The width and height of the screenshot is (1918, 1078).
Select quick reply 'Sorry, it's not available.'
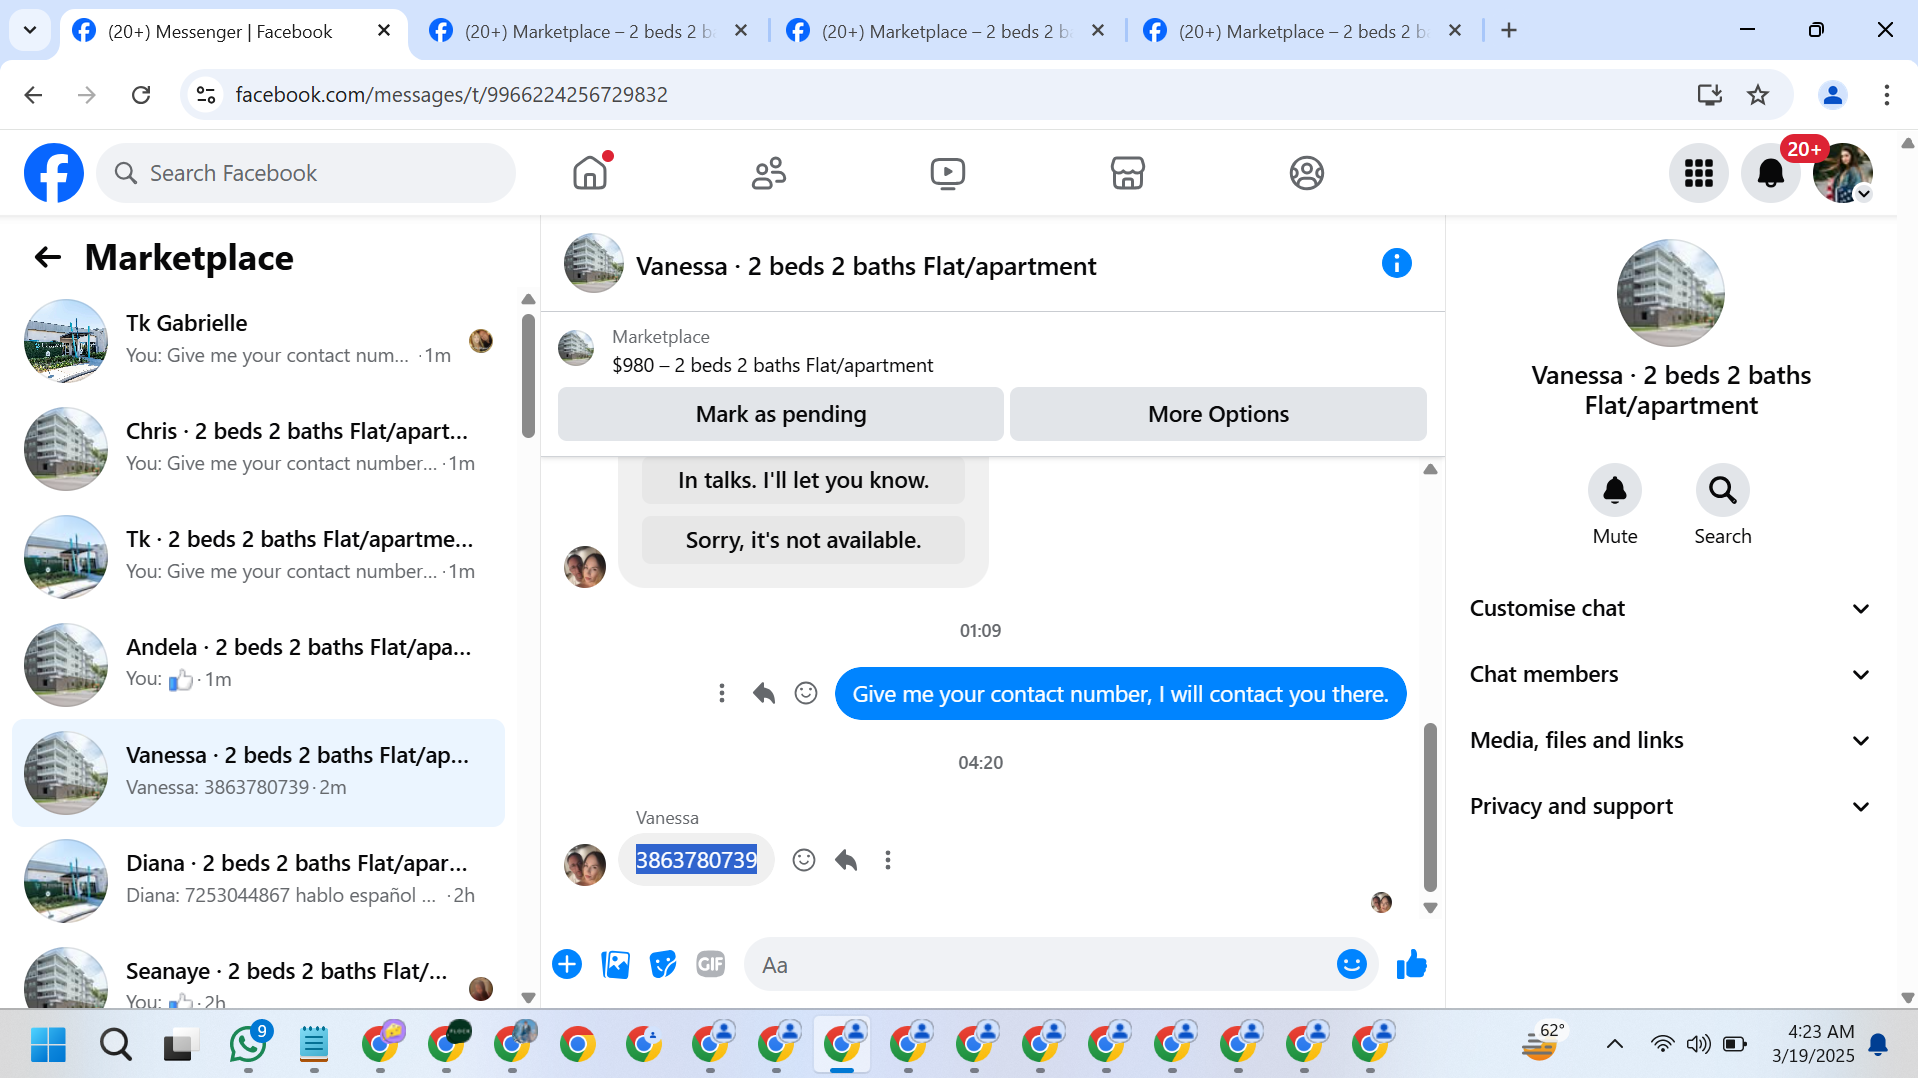coord(803,540)
